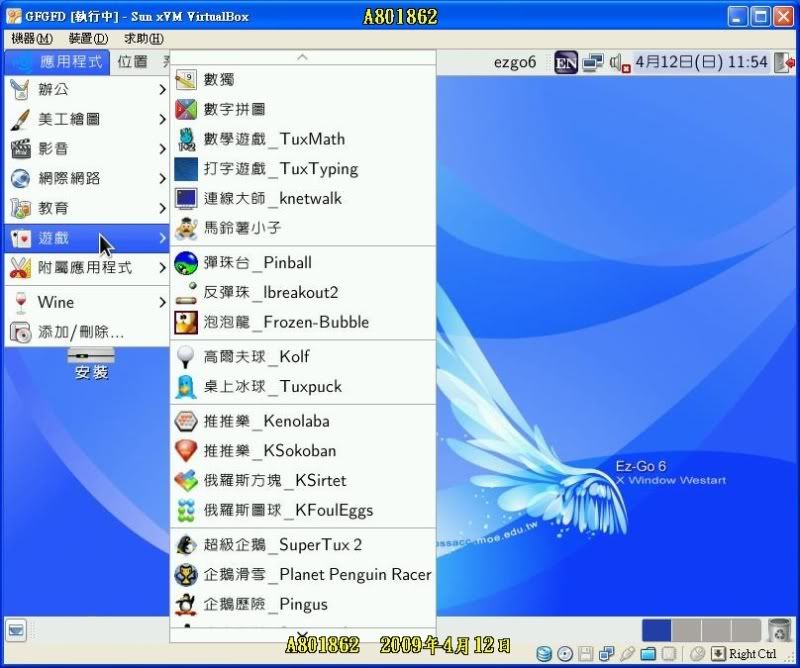Open VirtualBox 機器(M) menu
The width and height of the screenshot is (800, 668).
point(32,38)
